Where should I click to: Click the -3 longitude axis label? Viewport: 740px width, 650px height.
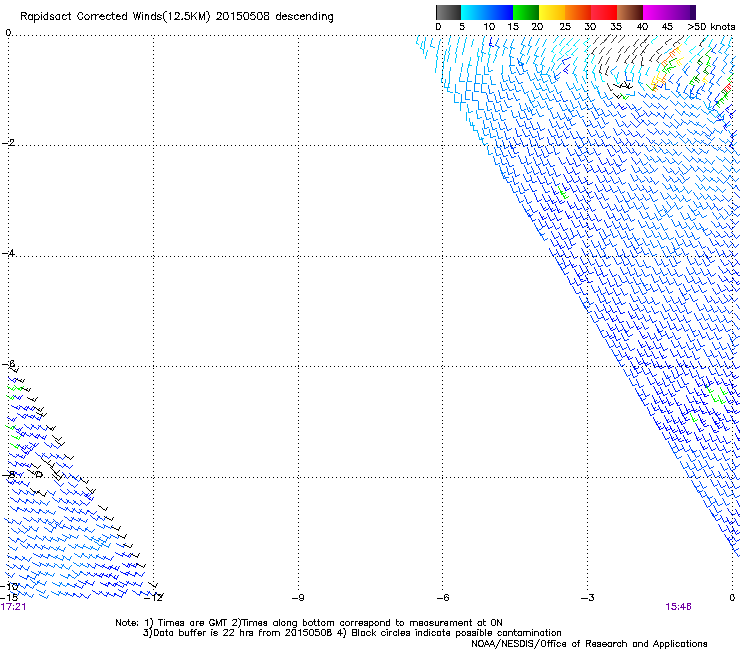[587, 598]
